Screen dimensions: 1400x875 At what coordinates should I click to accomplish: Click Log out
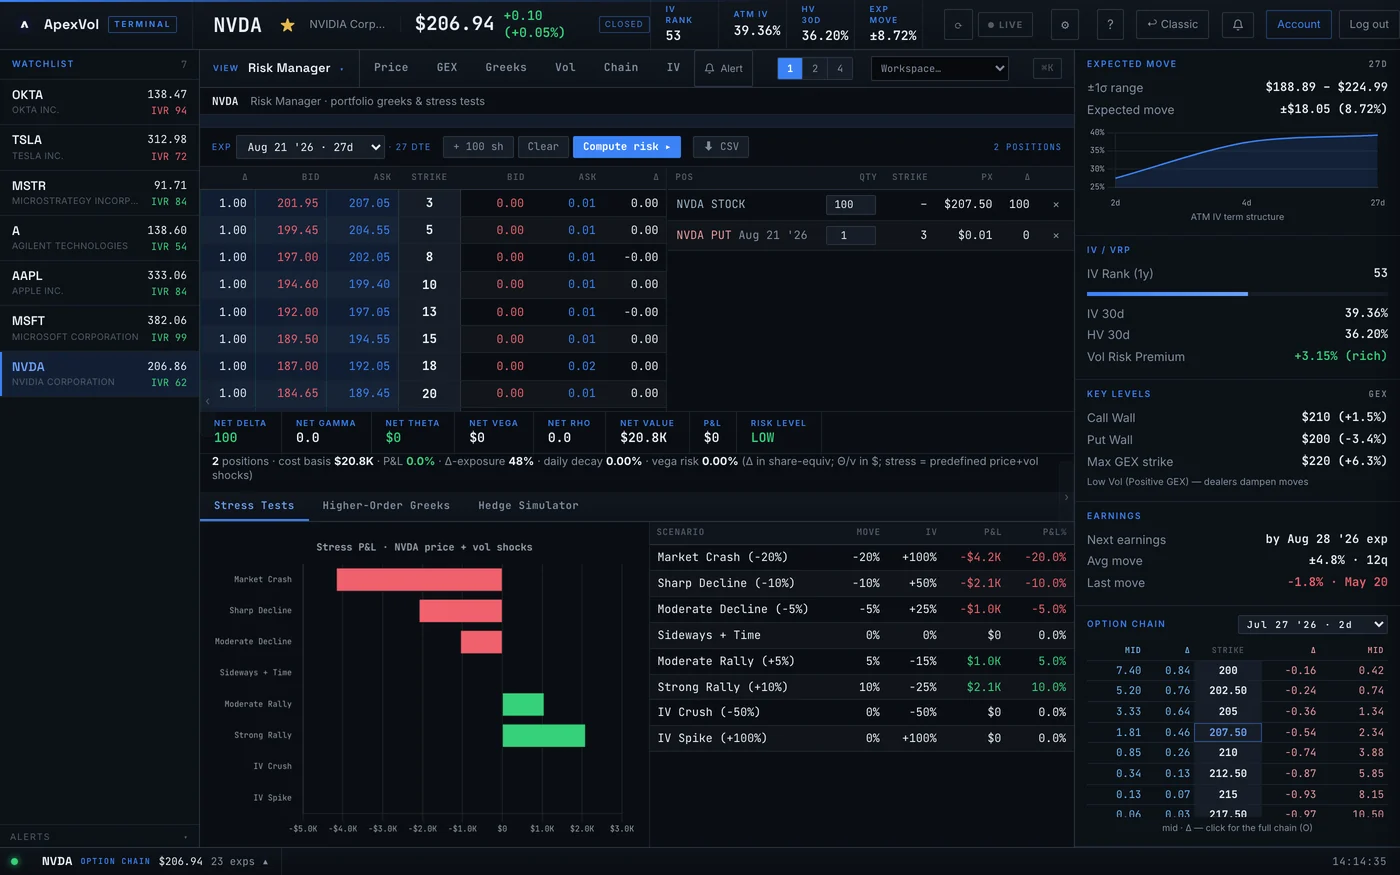[1367, 25]
